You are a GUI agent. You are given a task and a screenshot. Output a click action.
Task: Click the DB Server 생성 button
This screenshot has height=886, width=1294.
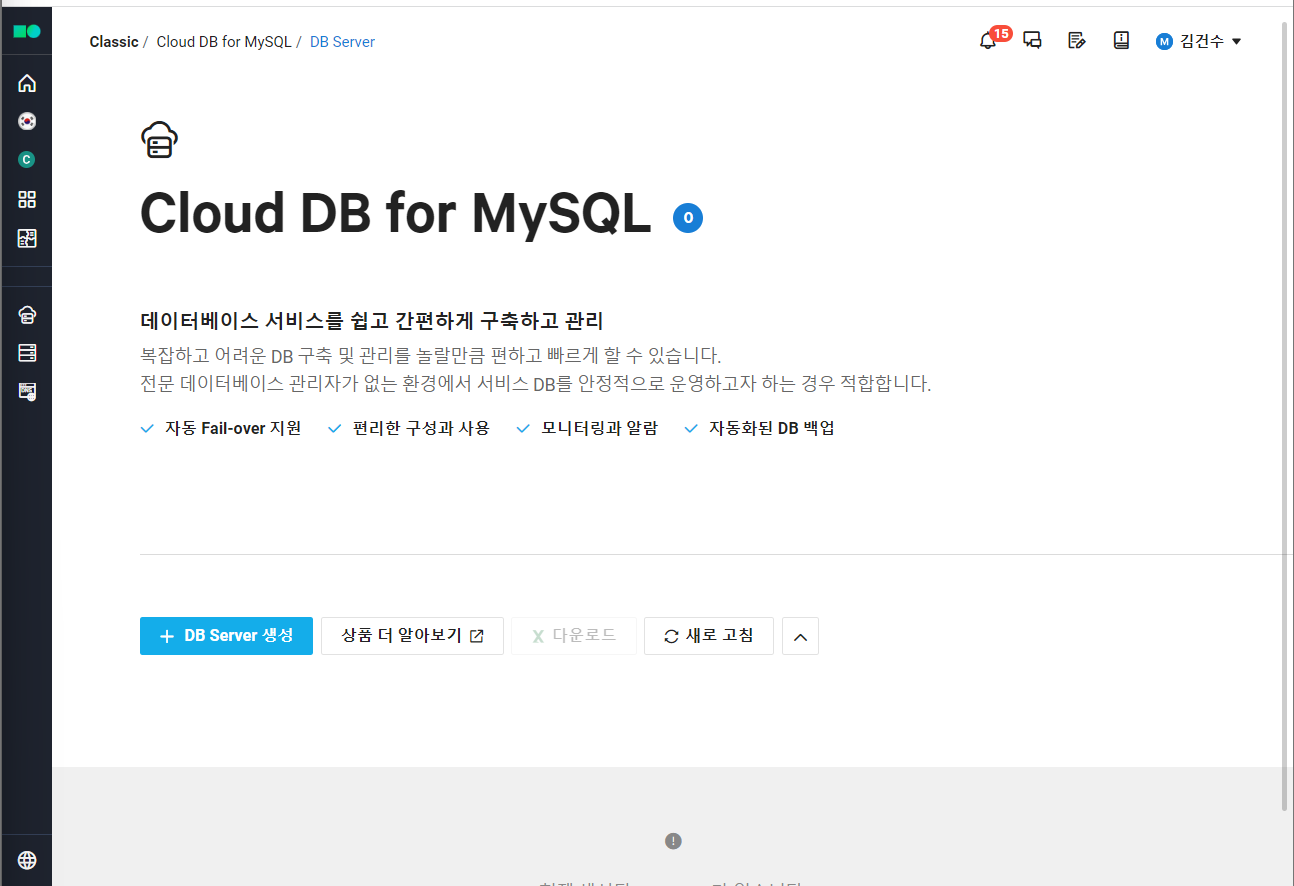(x=226, y=636)
